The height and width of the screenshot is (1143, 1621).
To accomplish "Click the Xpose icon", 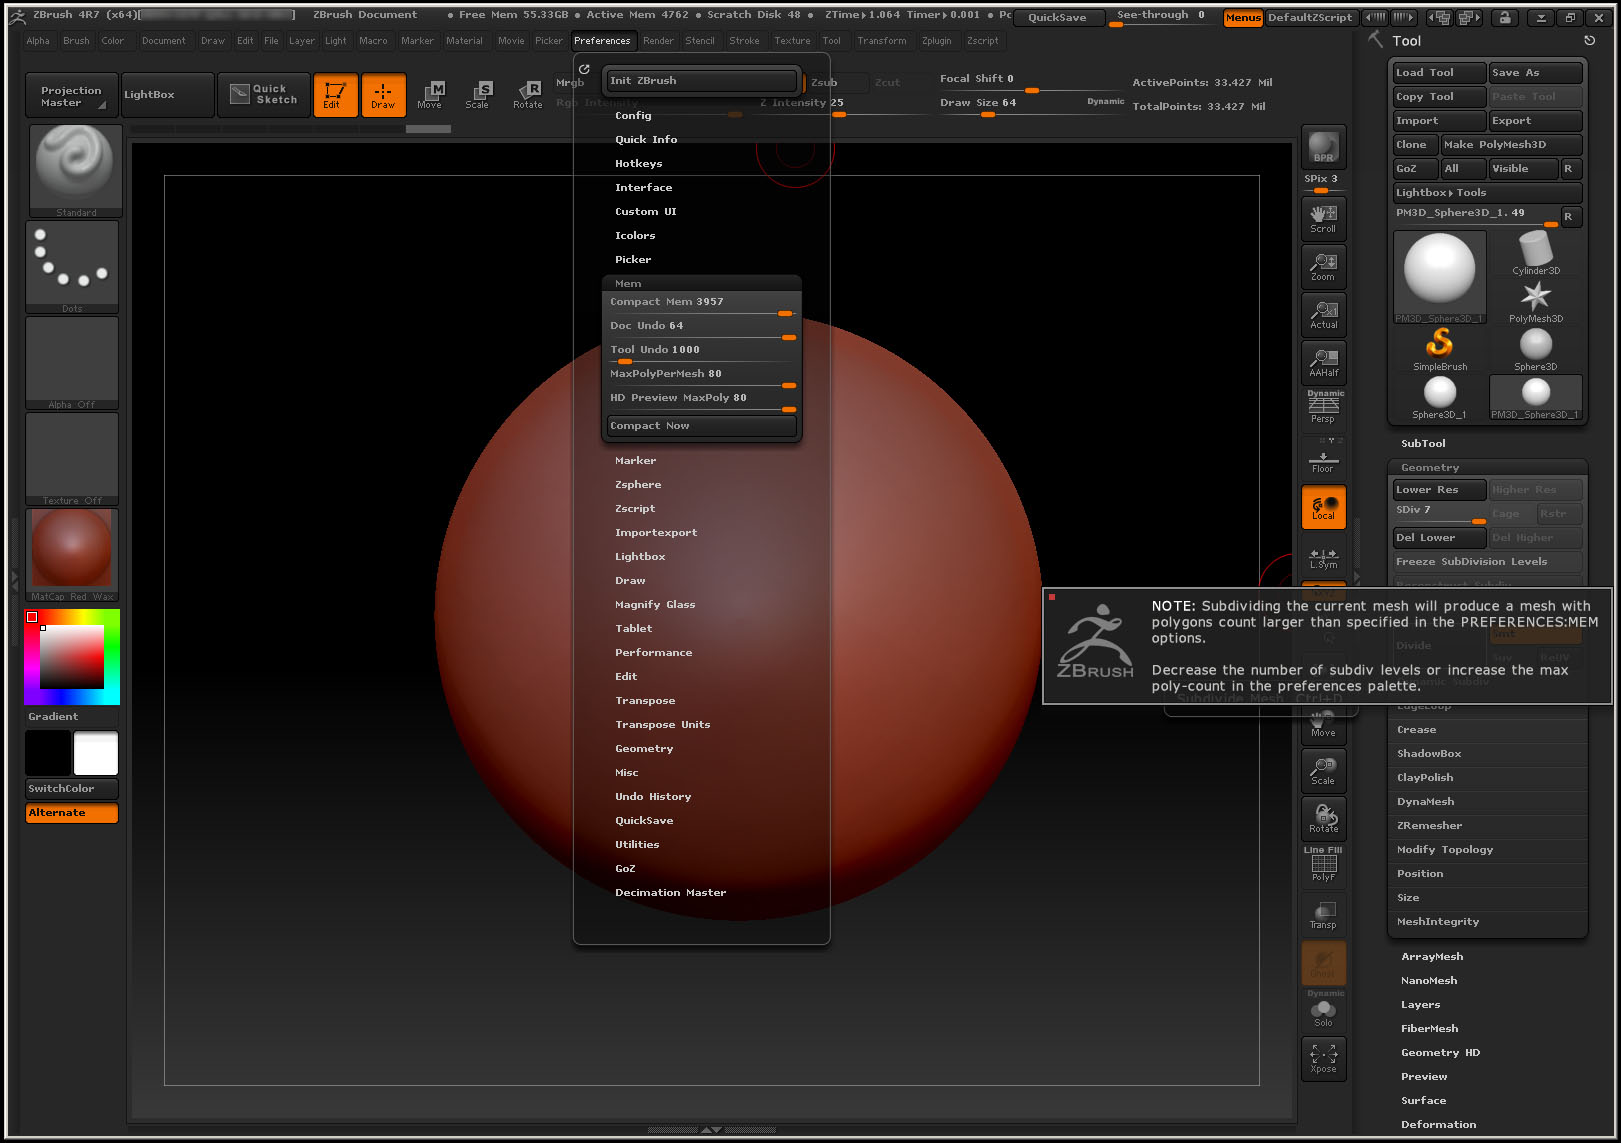I will pyautogui.click(x=1323, y=1059).
